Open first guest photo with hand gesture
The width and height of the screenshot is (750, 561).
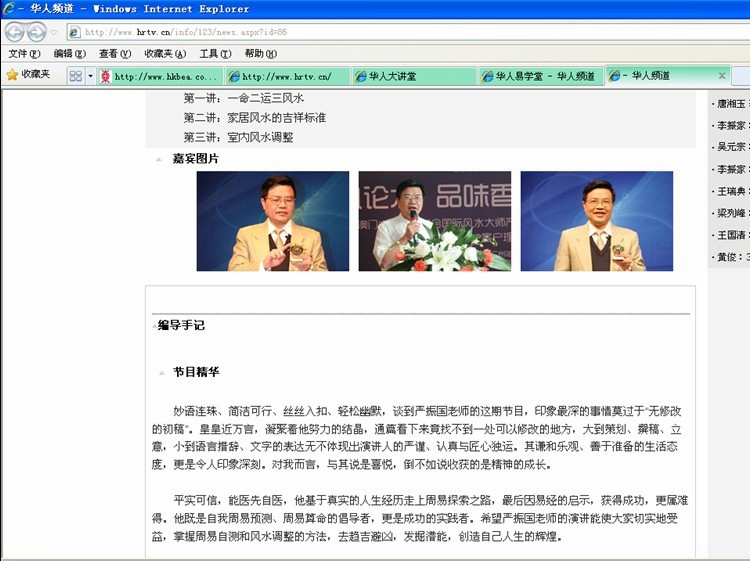(273, 221)
